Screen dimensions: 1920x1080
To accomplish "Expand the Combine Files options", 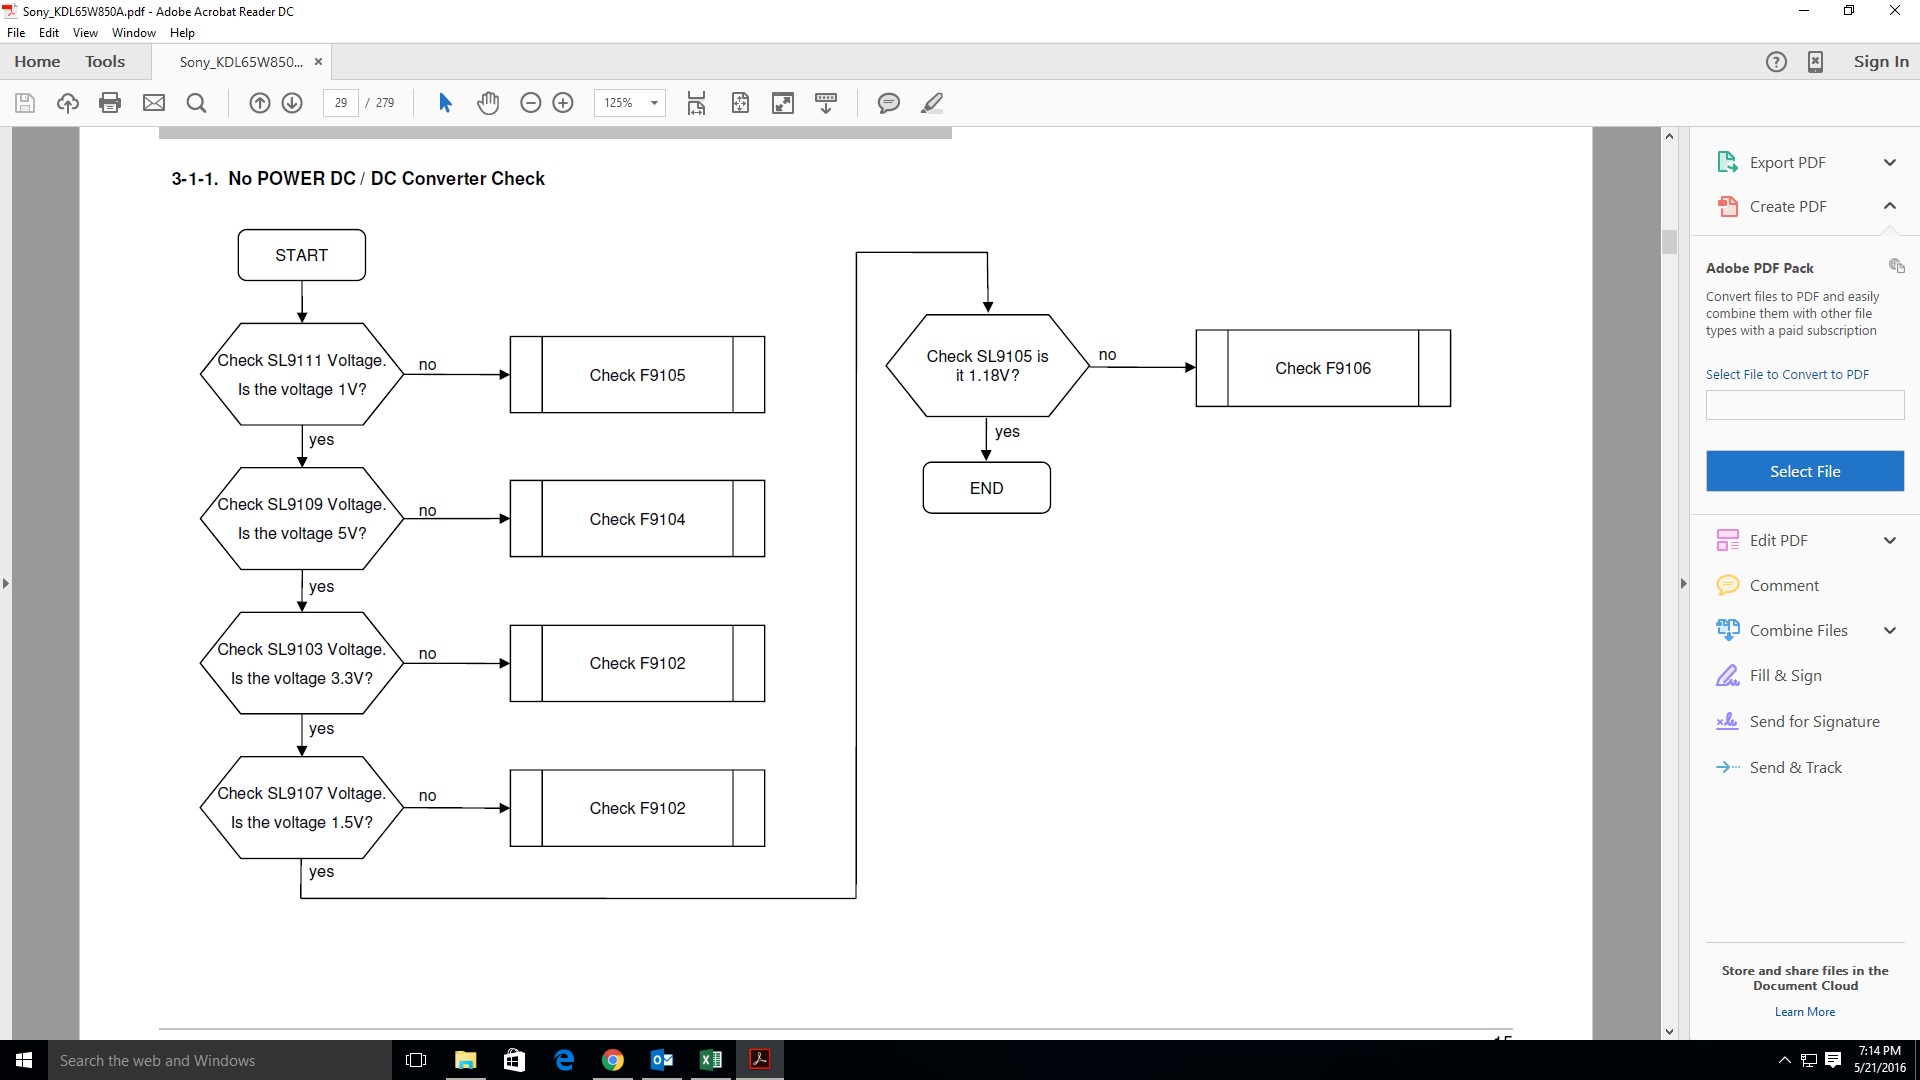I will [1889, 631].
